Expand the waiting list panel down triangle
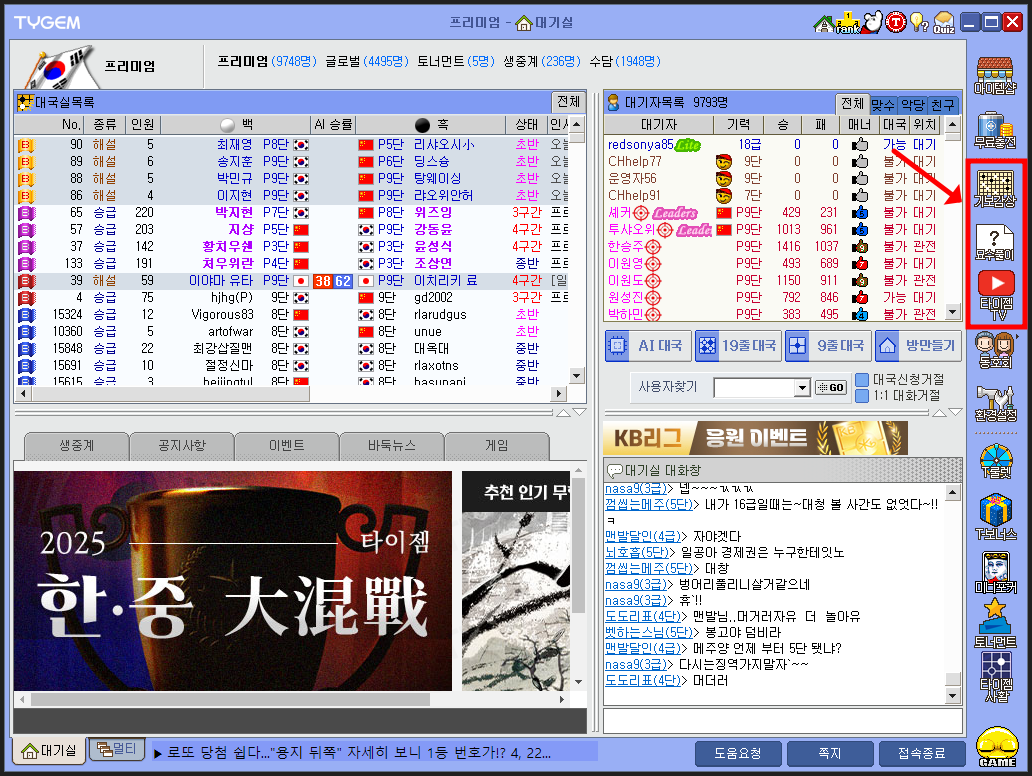1032x776 pixels. (x=956, y=413)
